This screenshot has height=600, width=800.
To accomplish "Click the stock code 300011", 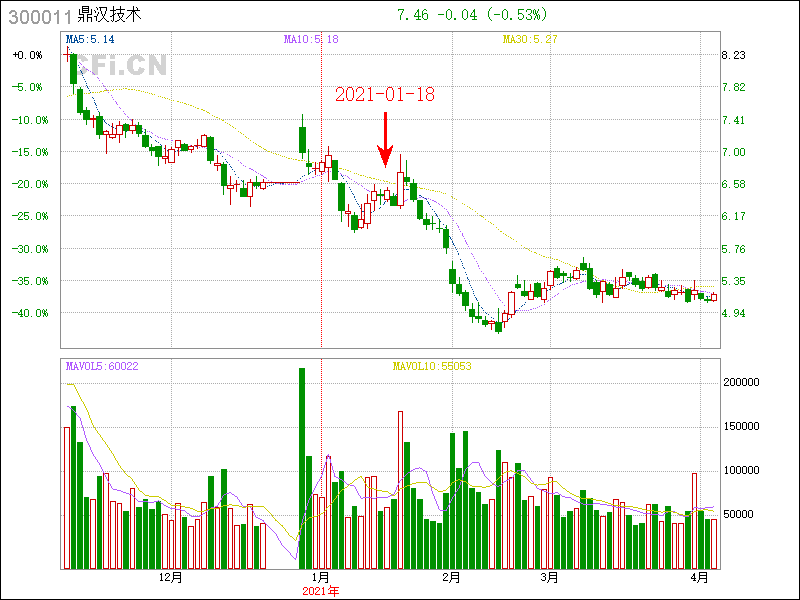I will (x=39, y=16).
